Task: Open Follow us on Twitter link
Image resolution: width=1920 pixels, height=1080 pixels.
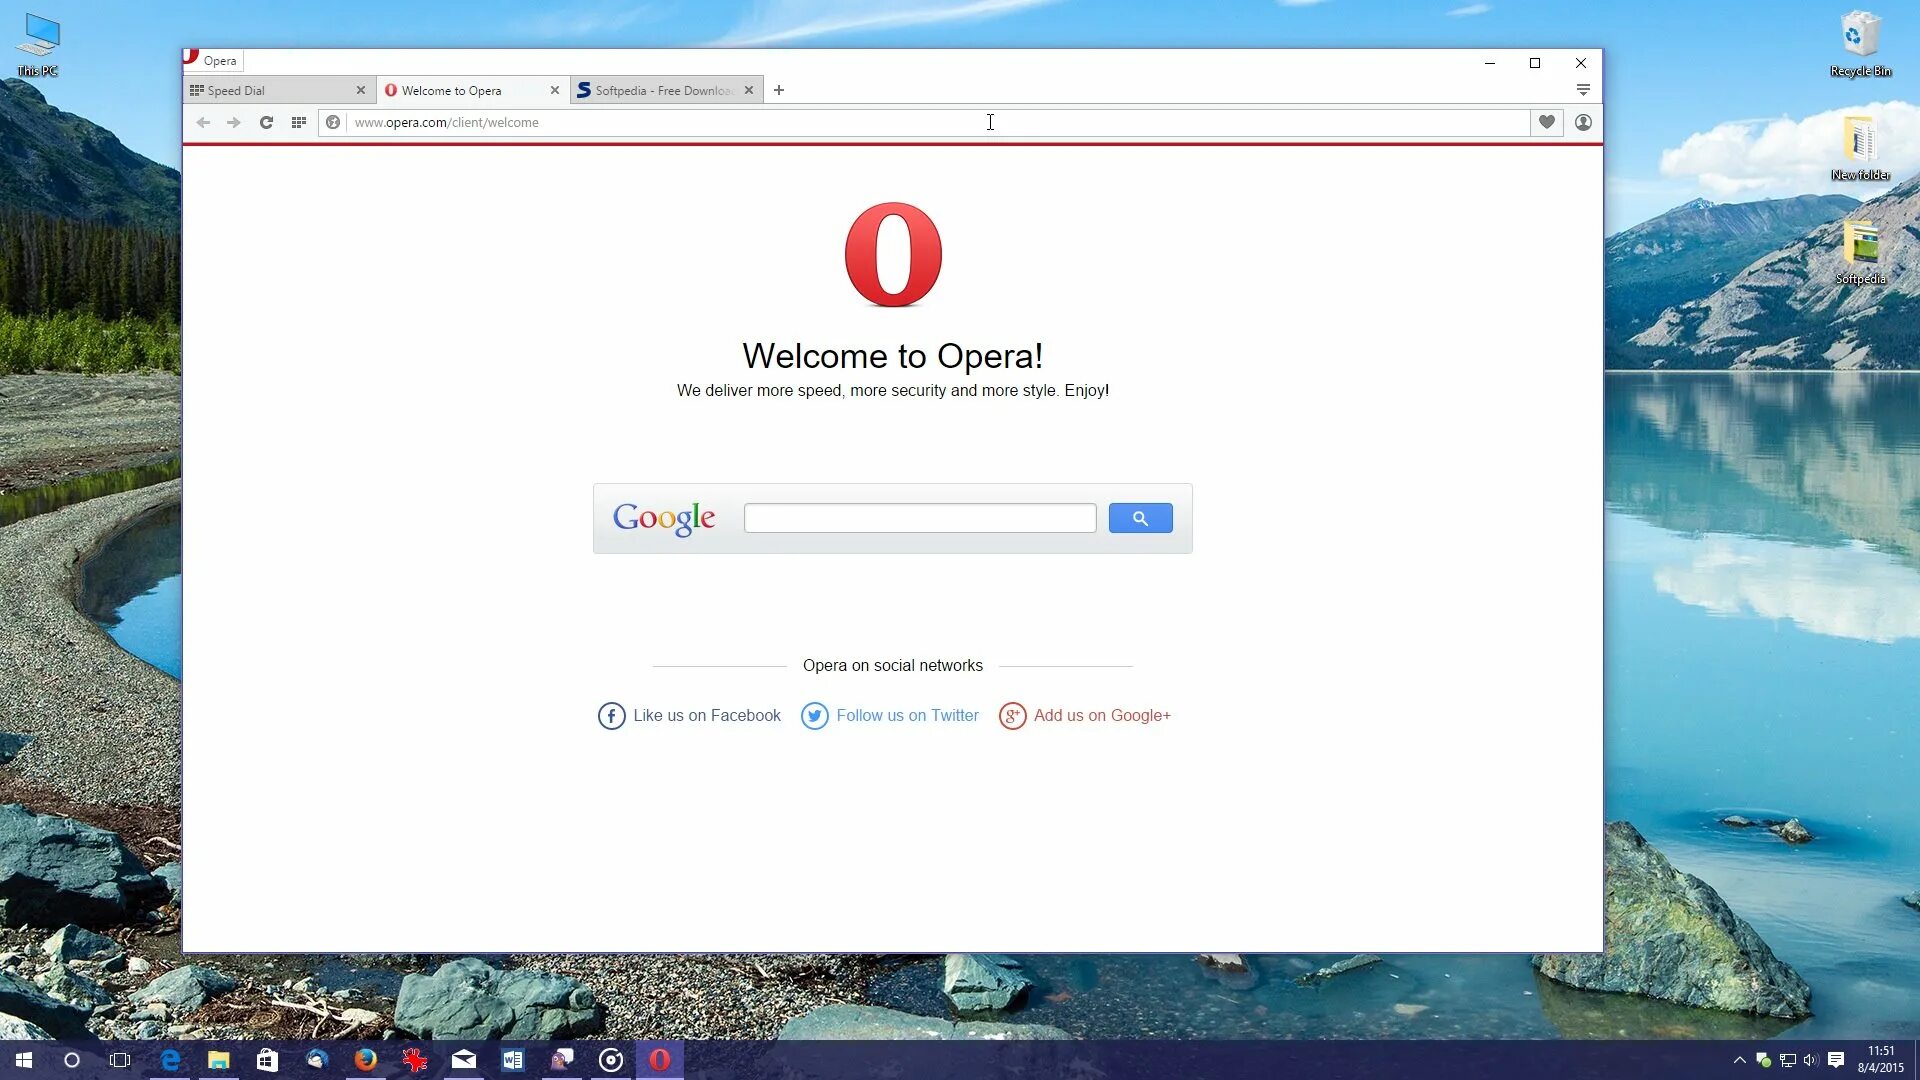Action: tap(907, 716)
